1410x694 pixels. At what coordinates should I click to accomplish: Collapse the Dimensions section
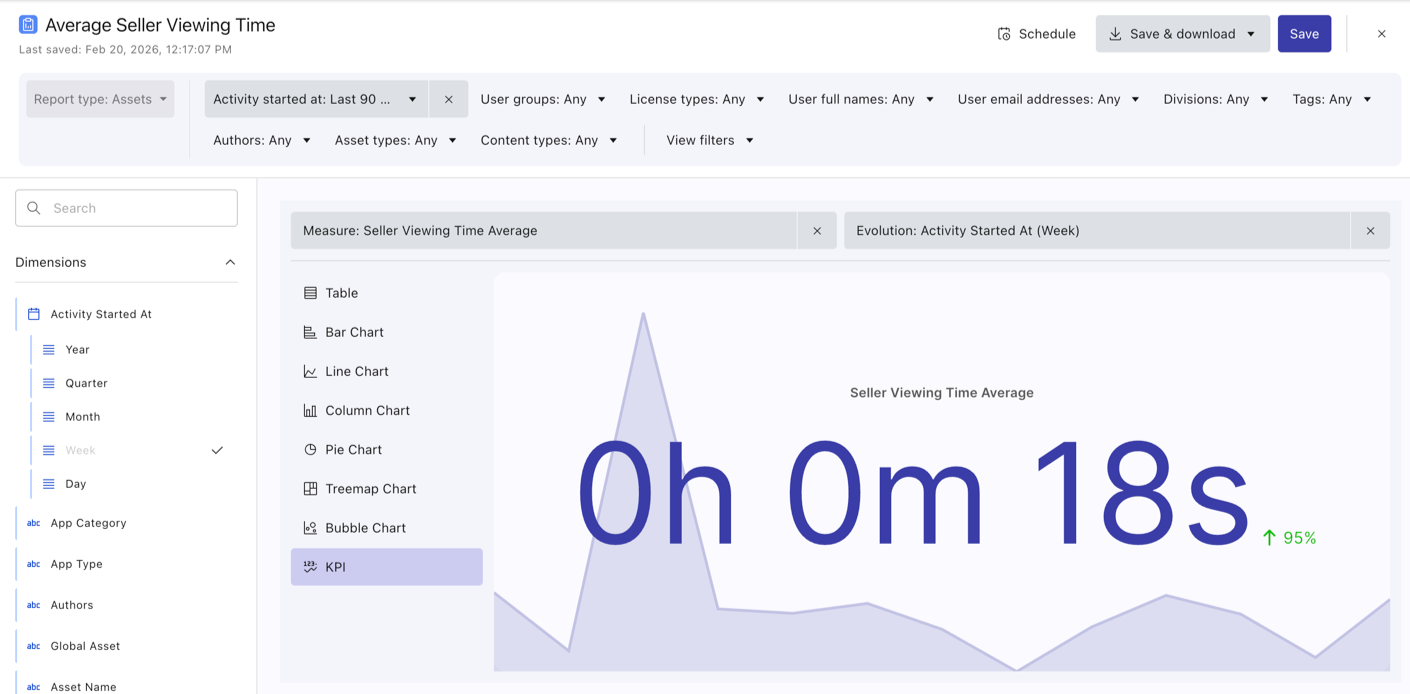point(230,262)
